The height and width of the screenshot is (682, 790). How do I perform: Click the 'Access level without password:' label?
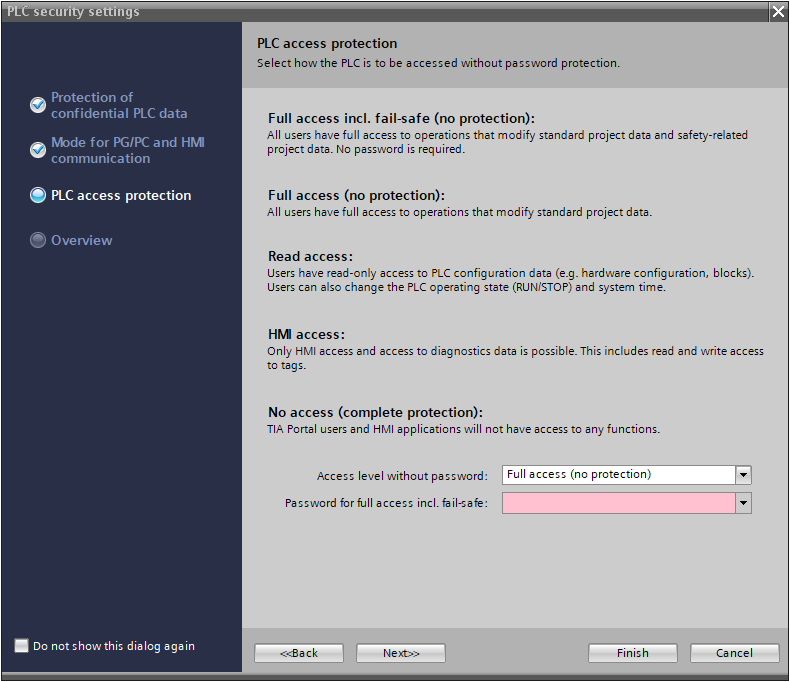tap(402, 476)
